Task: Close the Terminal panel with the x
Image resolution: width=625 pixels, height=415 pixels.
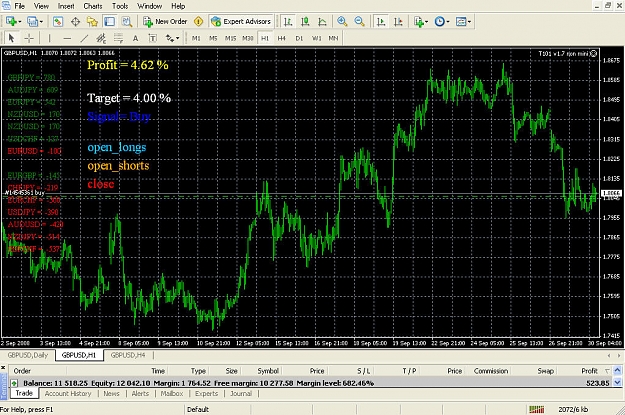Action: [3, 368]
